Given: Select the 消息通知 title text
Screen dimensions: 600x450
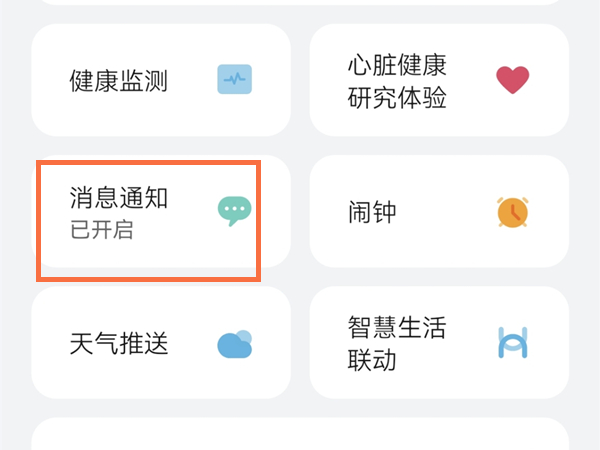Looking at the screenshot, I should (x=118, y=197).
